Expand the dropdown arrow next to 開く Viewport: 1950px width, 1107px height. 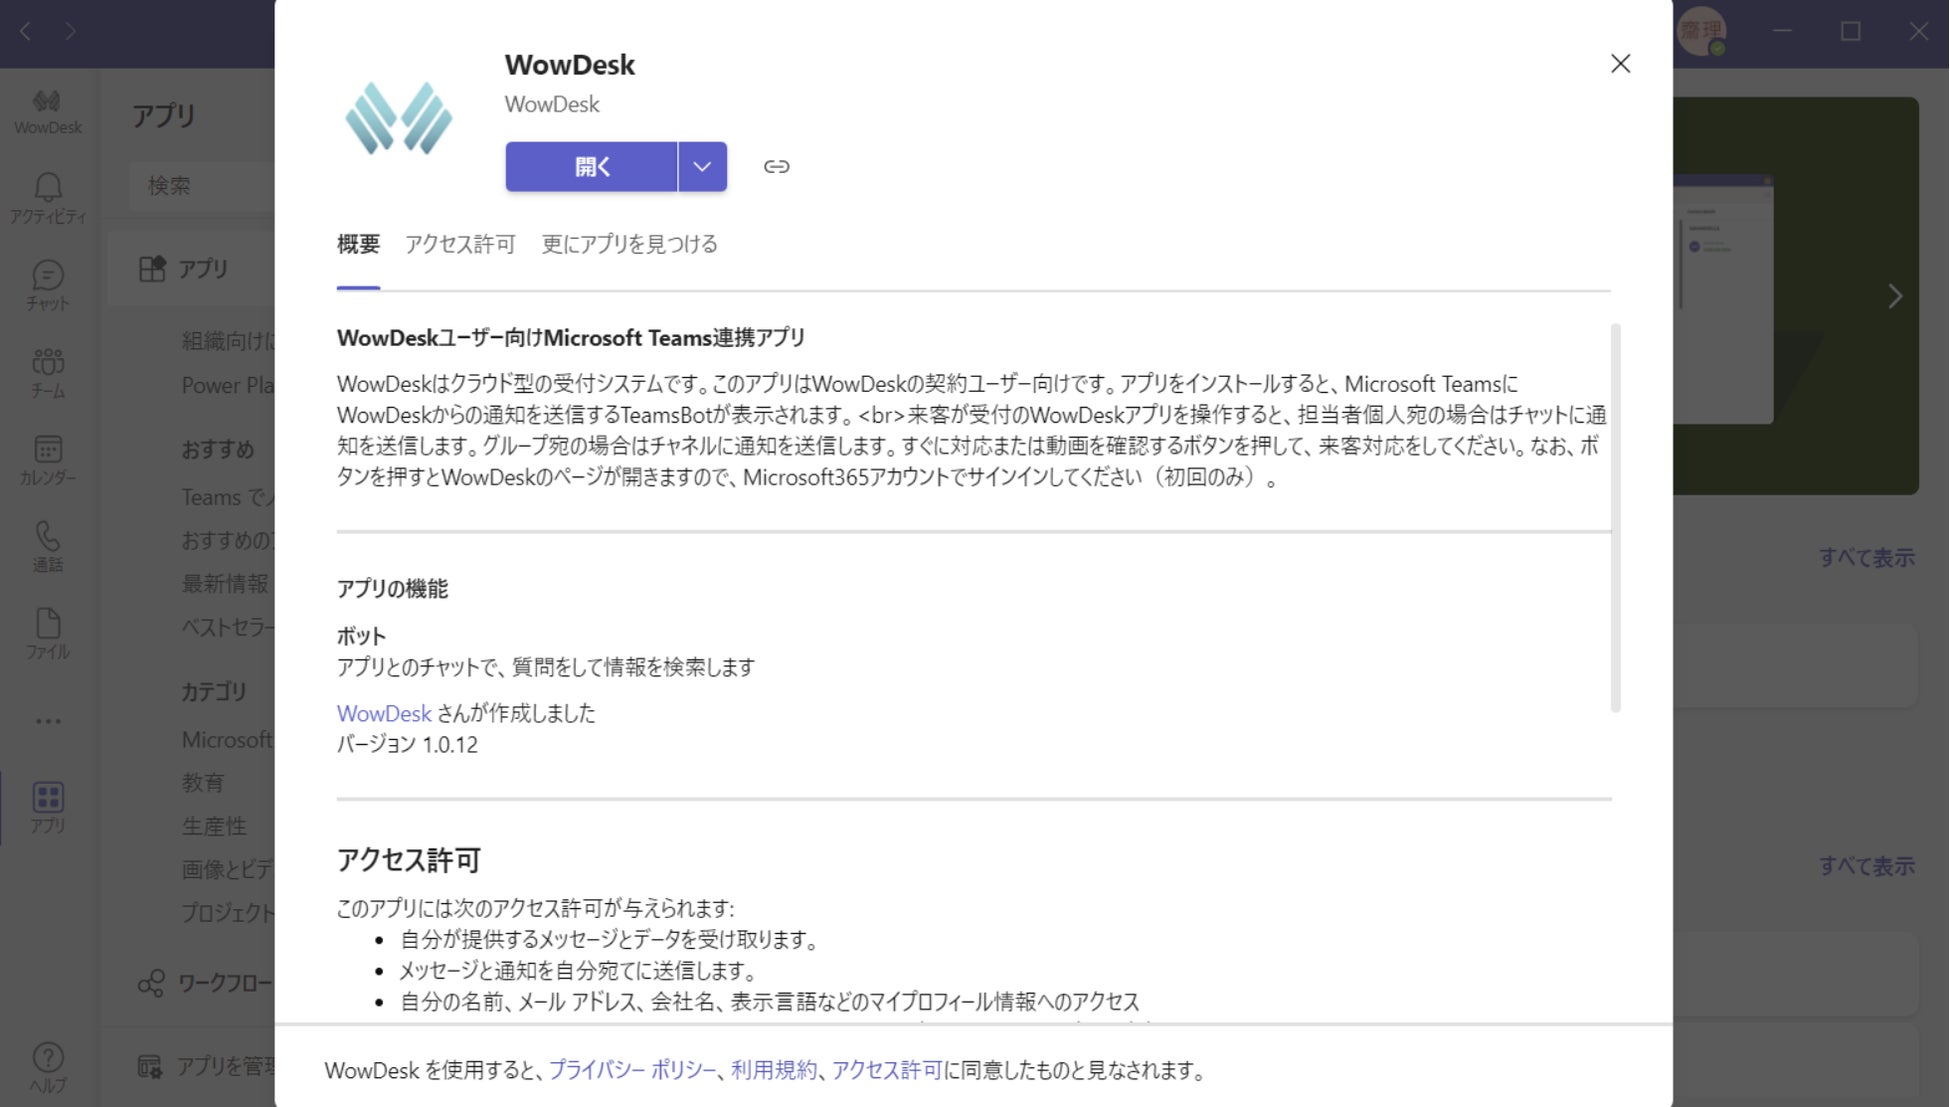click(x=703, y=167)
